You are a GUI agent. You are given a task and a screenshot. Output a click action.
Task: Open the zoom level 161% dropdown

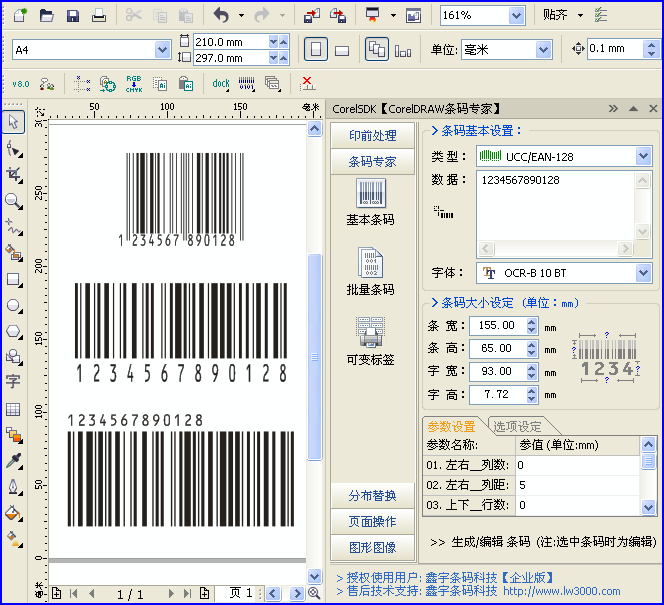click(516, 16)
